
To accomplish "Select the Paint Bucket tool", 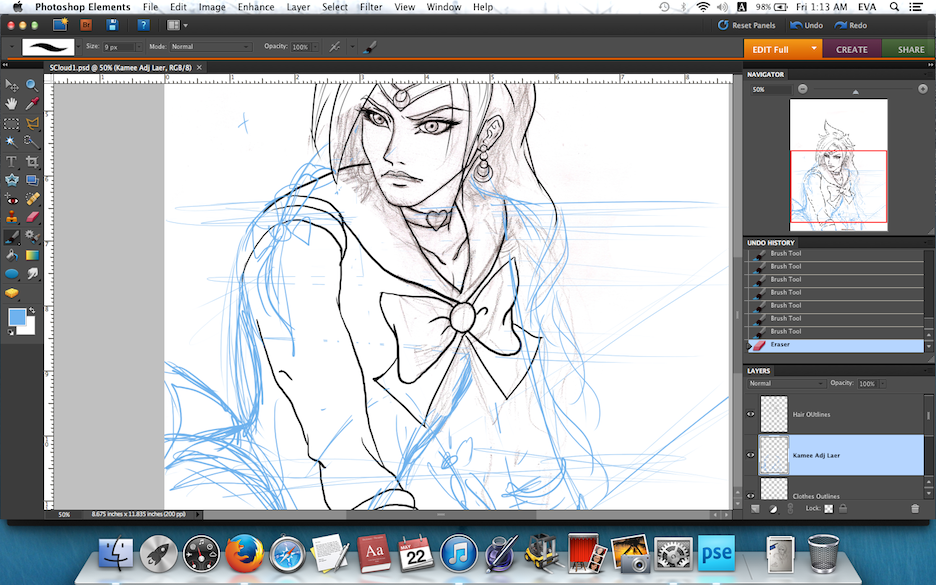I will (x=11, y=255).
